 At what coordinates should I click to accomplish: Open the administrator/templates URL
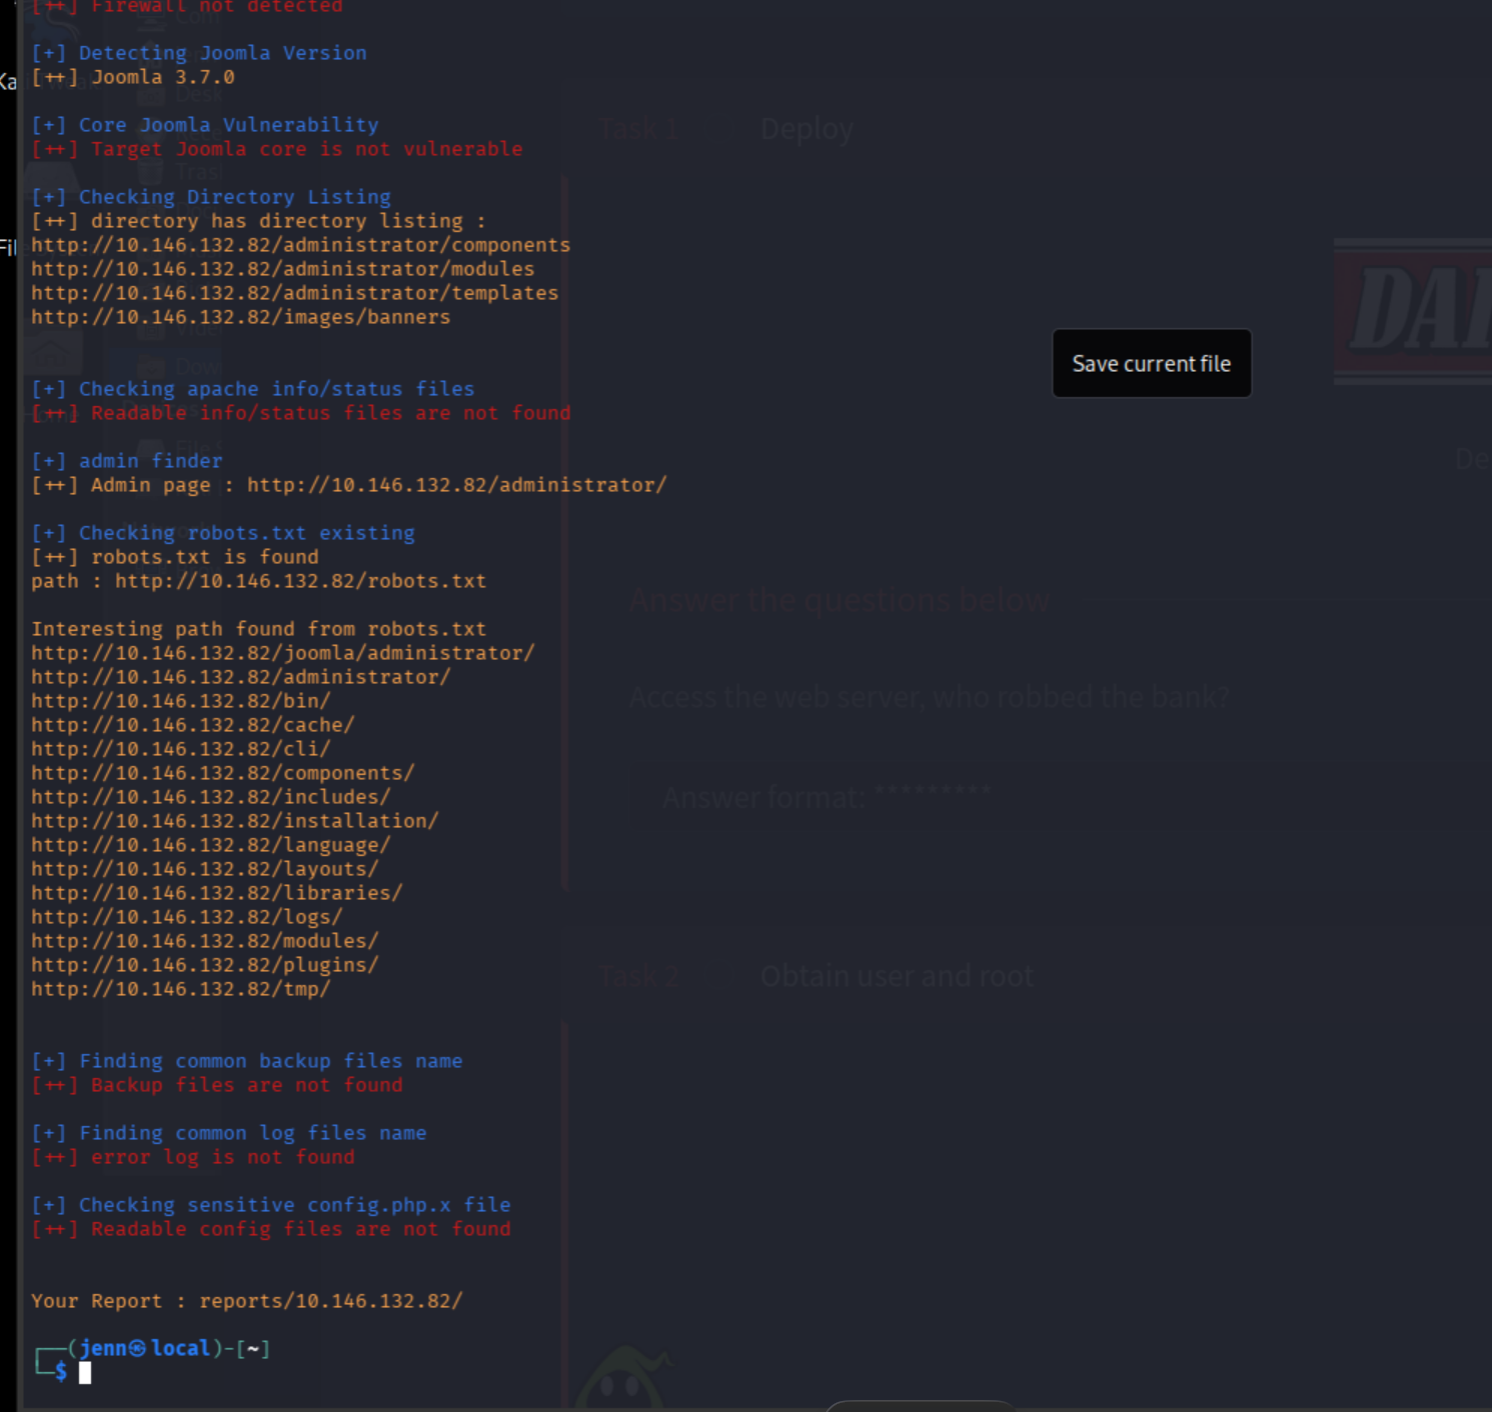pos(295,293)
